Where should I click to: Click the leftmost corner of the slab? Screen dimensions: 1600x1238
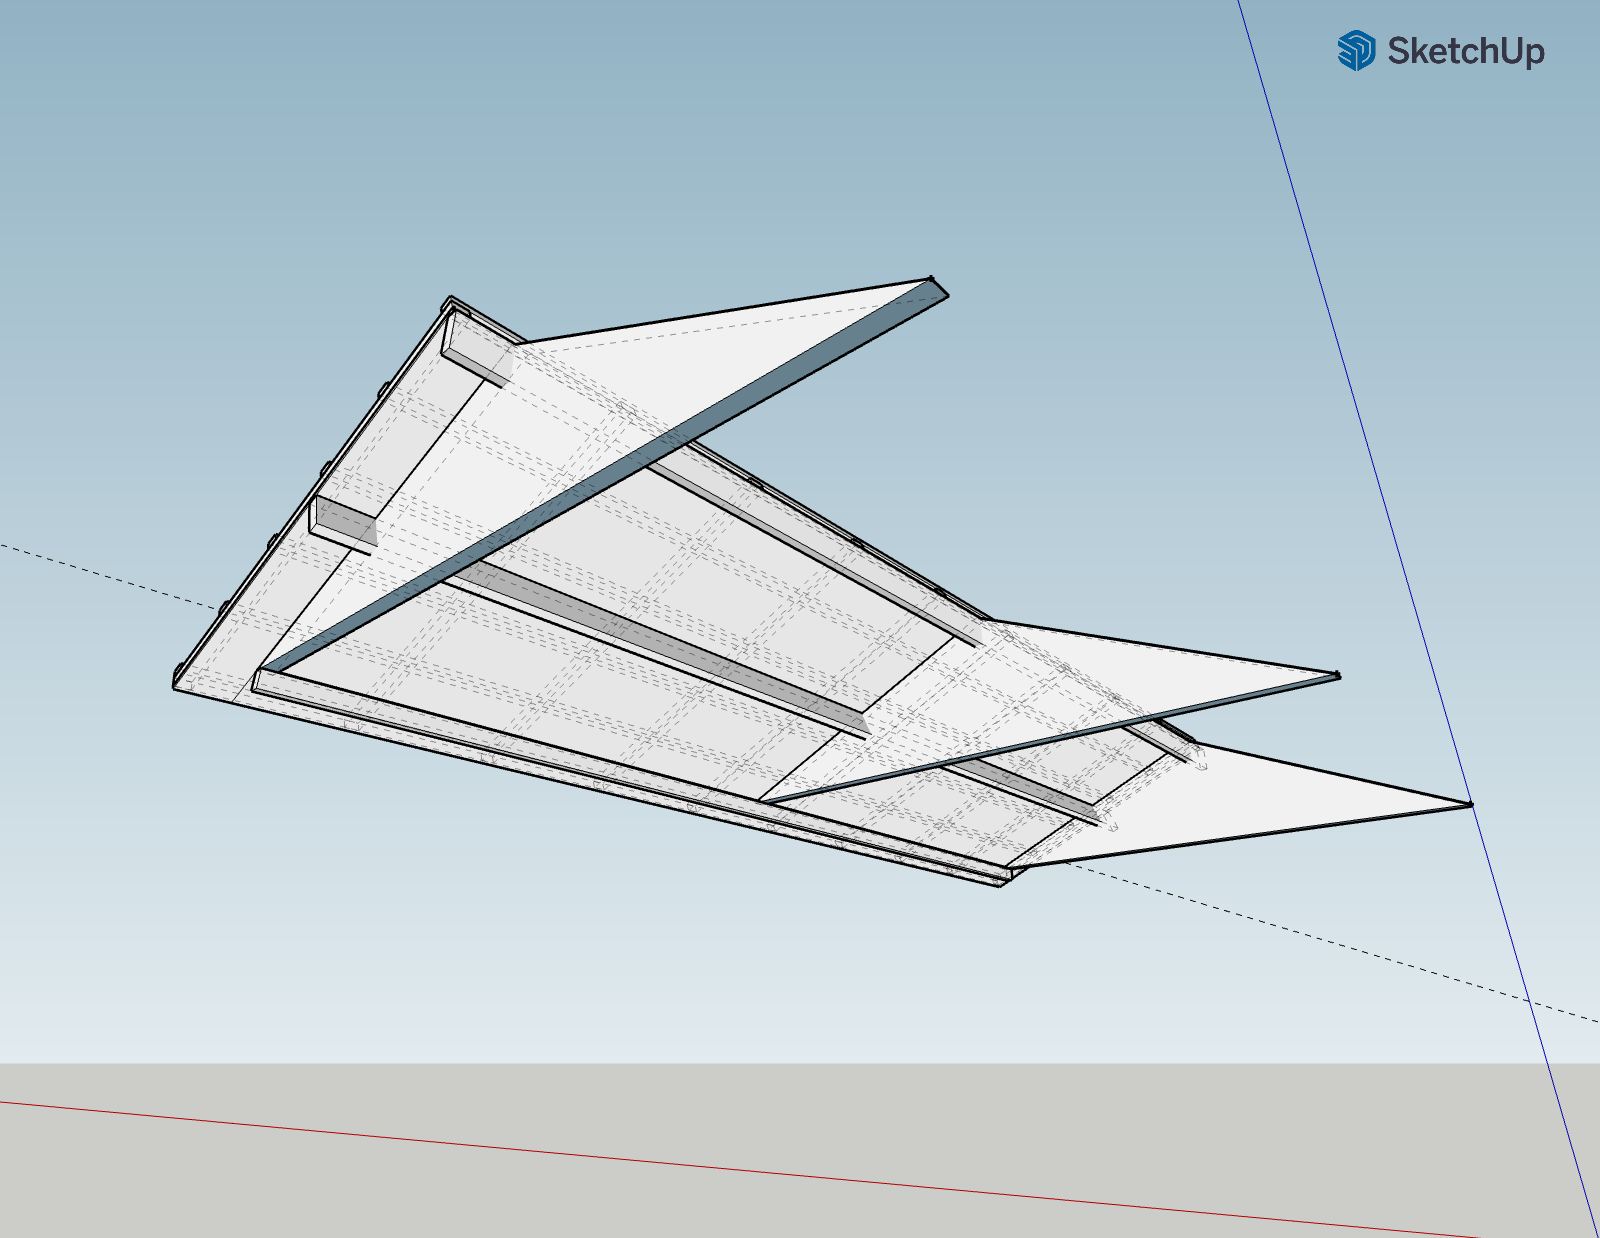pyautogui.click(x=176, y=684)
